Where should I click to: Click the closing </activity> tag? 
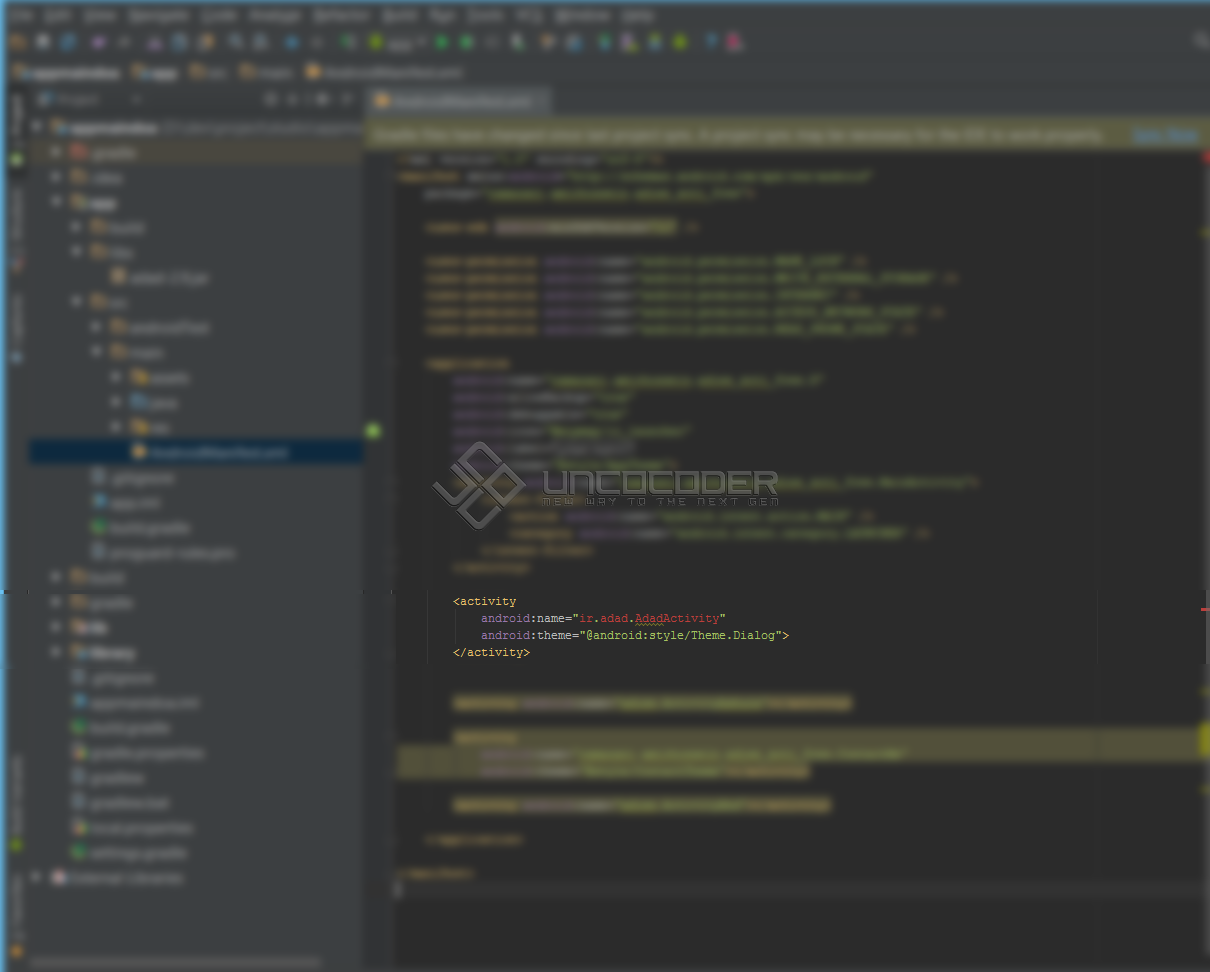492,653
